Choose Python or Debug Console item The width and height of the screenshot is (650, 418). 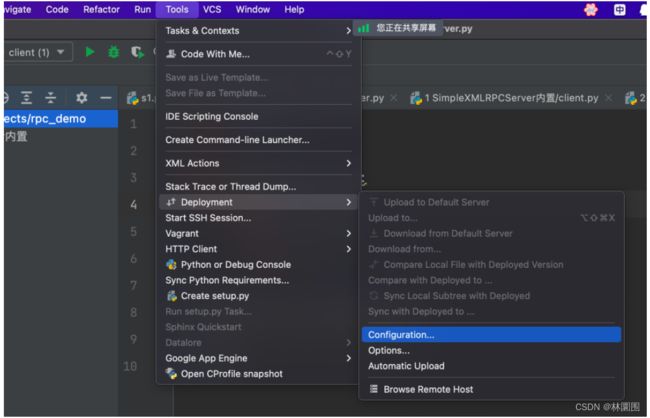coord(258,265)
